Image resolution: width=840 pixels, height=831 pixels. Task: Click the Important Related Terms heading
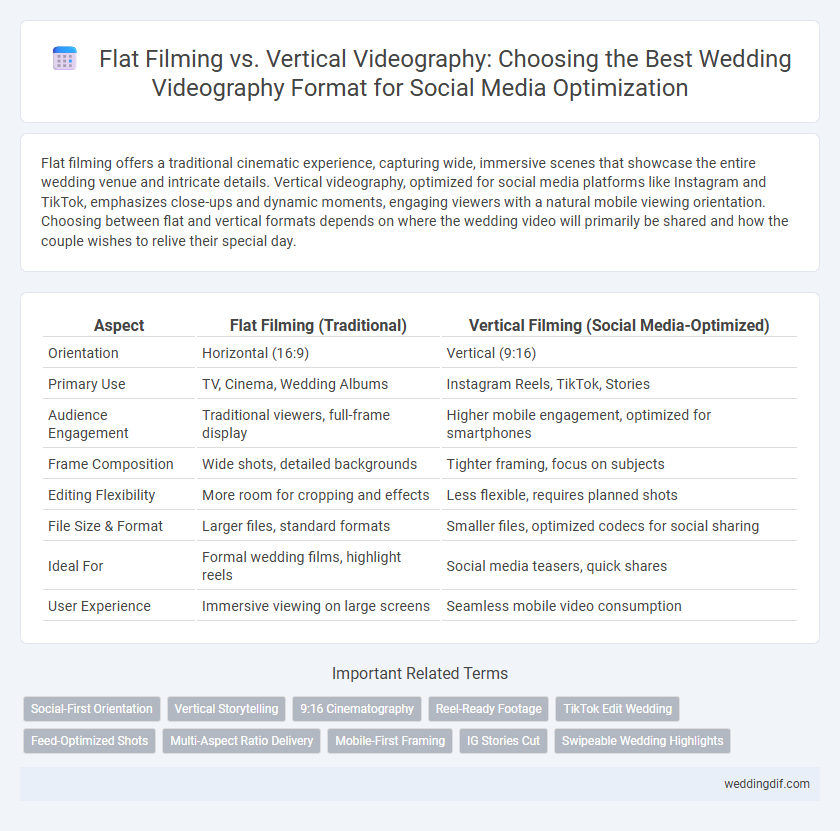pyautogui.click(x=420, y=673)
